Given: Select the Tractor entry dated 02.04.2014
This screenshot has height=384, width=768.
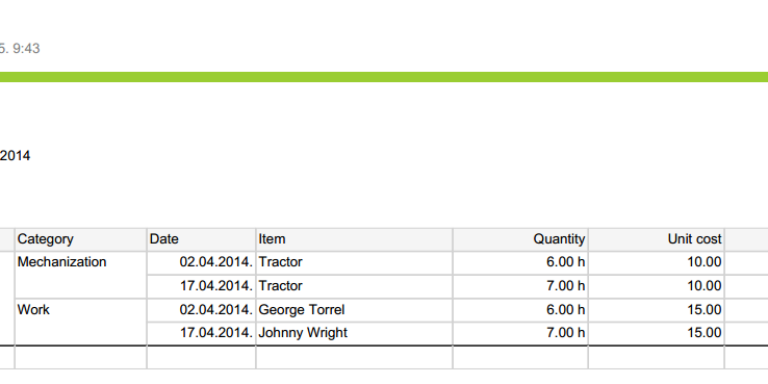Looking at the screenshot, I should coord(354,263).
